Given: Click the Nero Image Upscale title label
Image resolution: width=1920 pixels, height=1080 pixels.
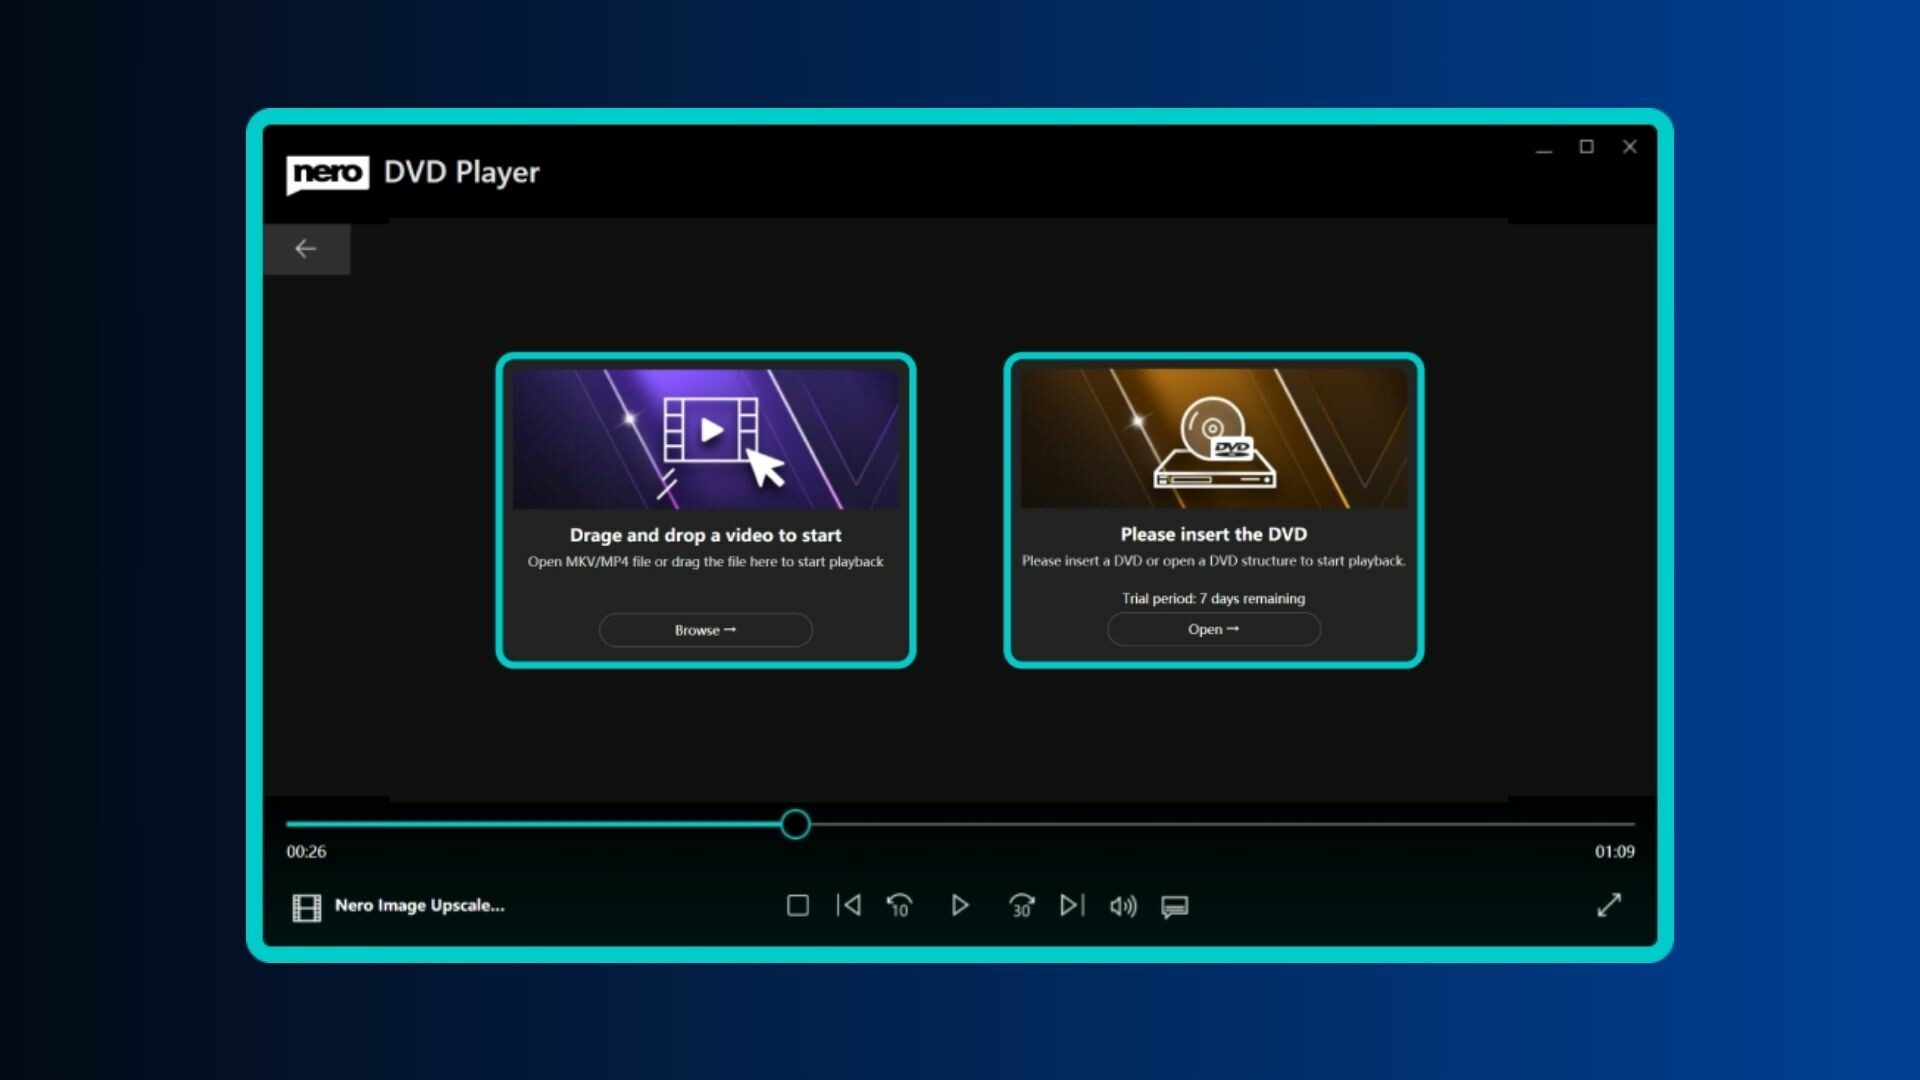Looking at the screenshot, I should point(420,906).
